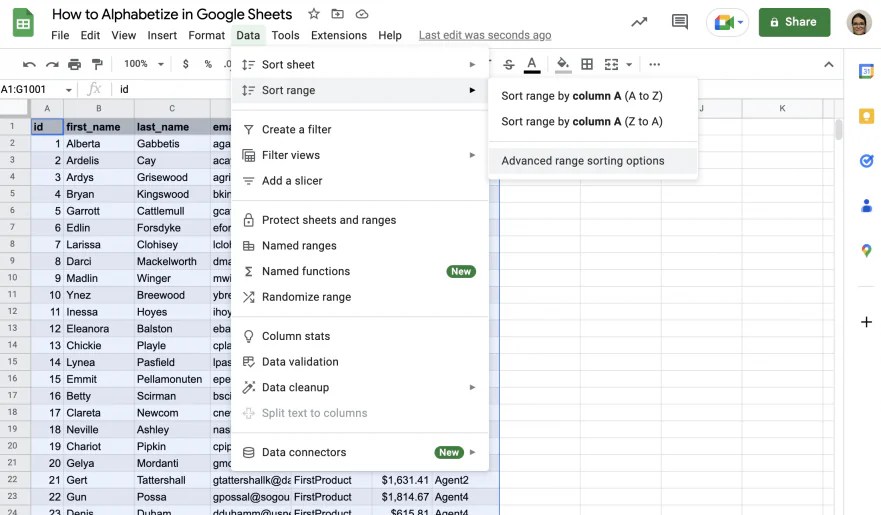Expand the Sort sheet submenu
The width and height of the screenshot is (881, 515).
[472, 65]
